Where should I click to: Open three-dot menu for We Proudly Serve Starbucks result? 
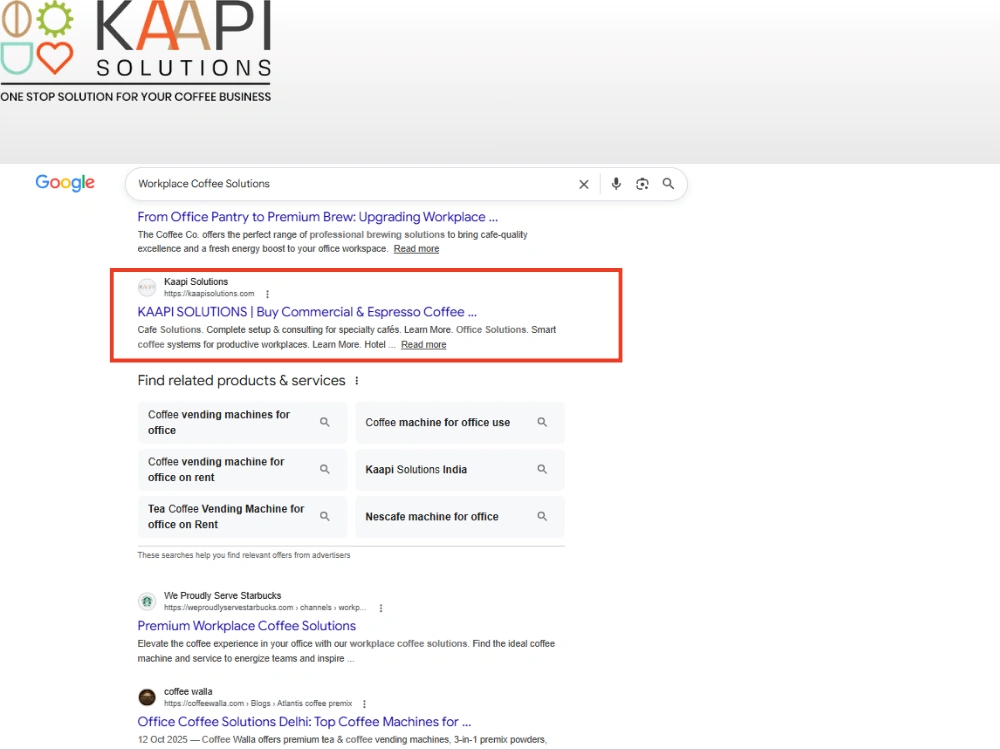pos(381,608)
